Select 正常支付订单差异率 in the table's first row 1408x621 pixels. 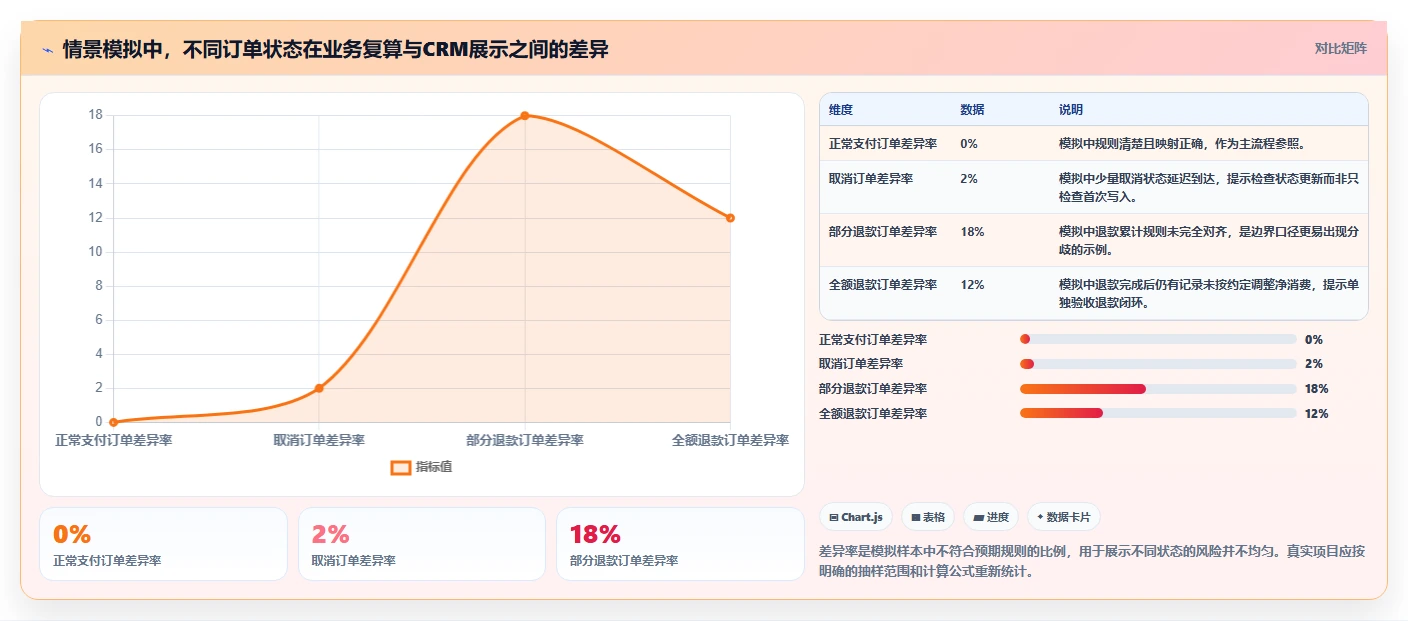pyautogui.click(x=883, y=144)
